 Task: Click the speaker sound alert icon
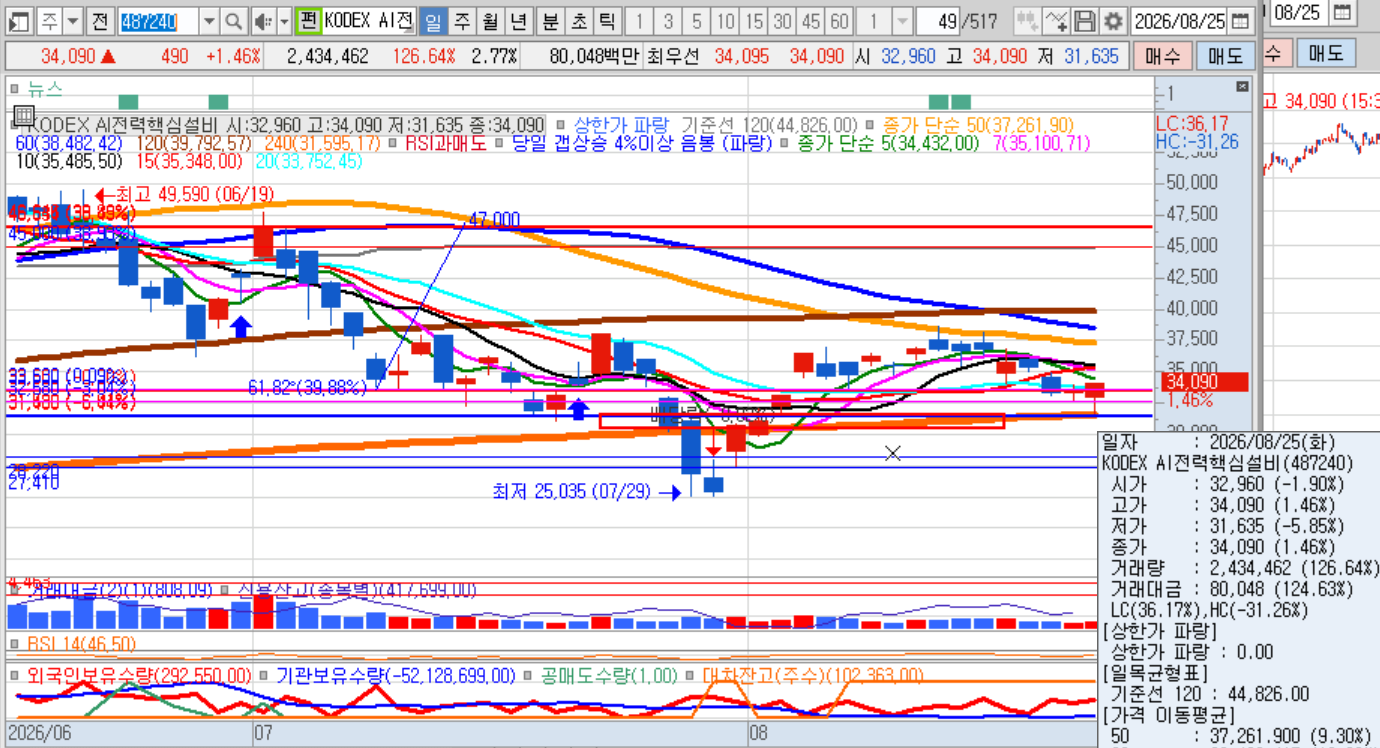pyautogui.click(x=262, y=21)
